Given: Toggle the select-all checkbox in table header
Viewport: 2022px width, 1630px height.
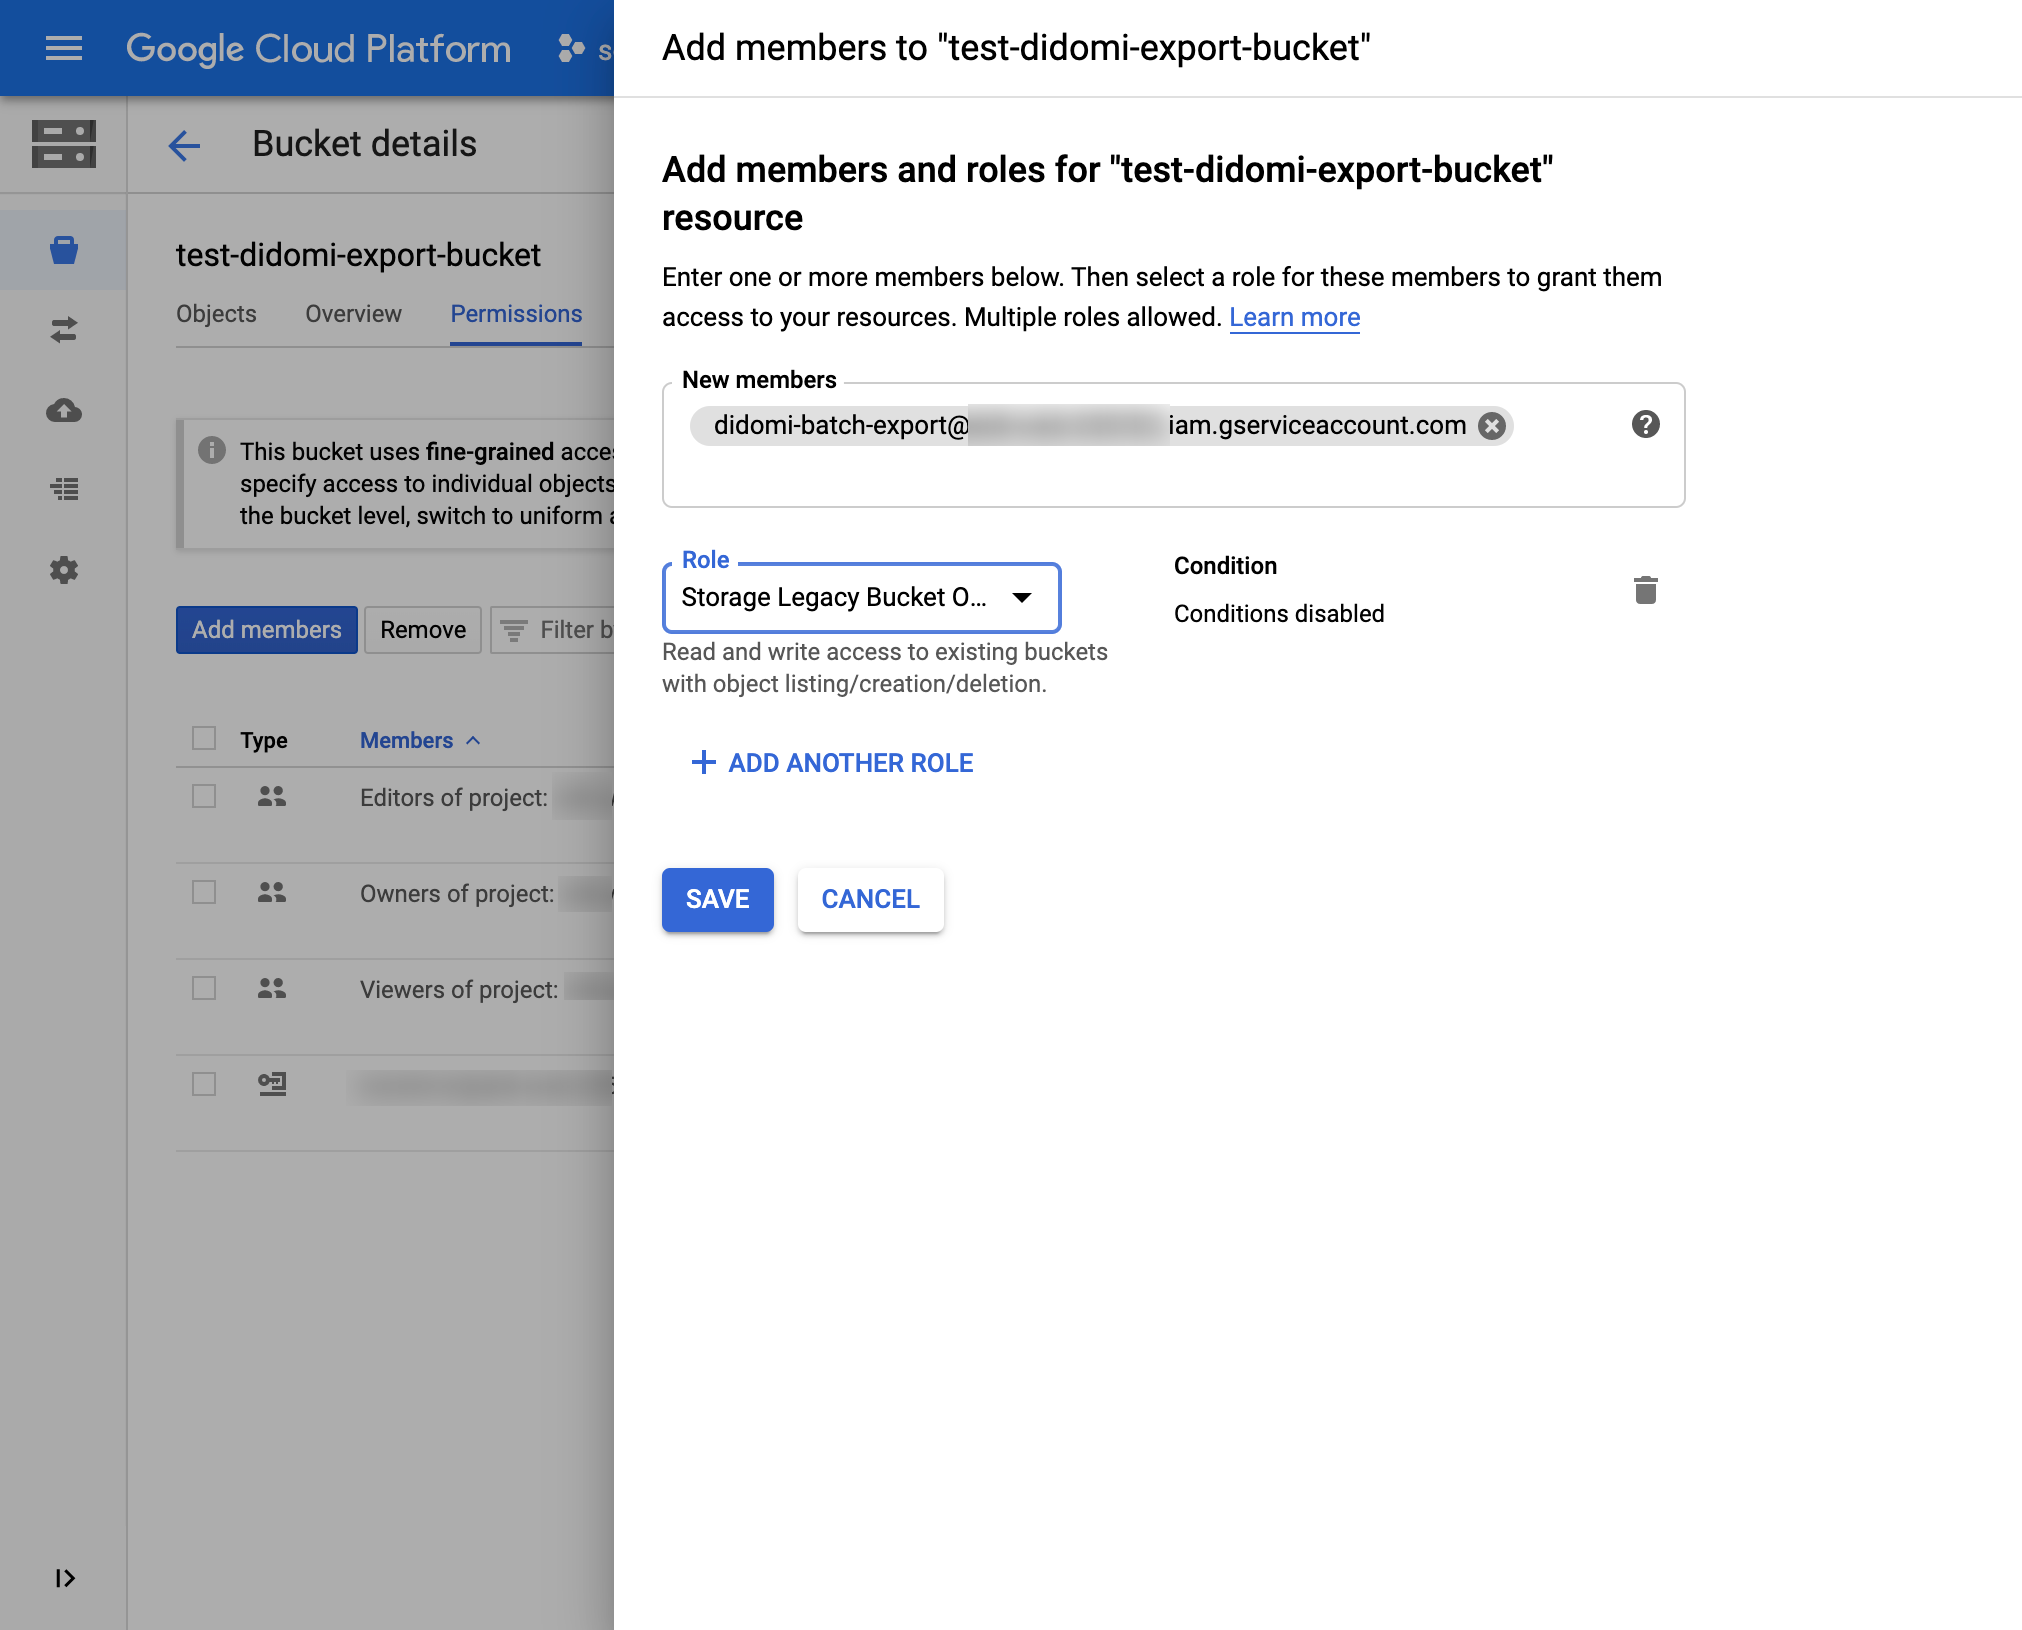Looking at the screenshot, I should tap(204, 738).
